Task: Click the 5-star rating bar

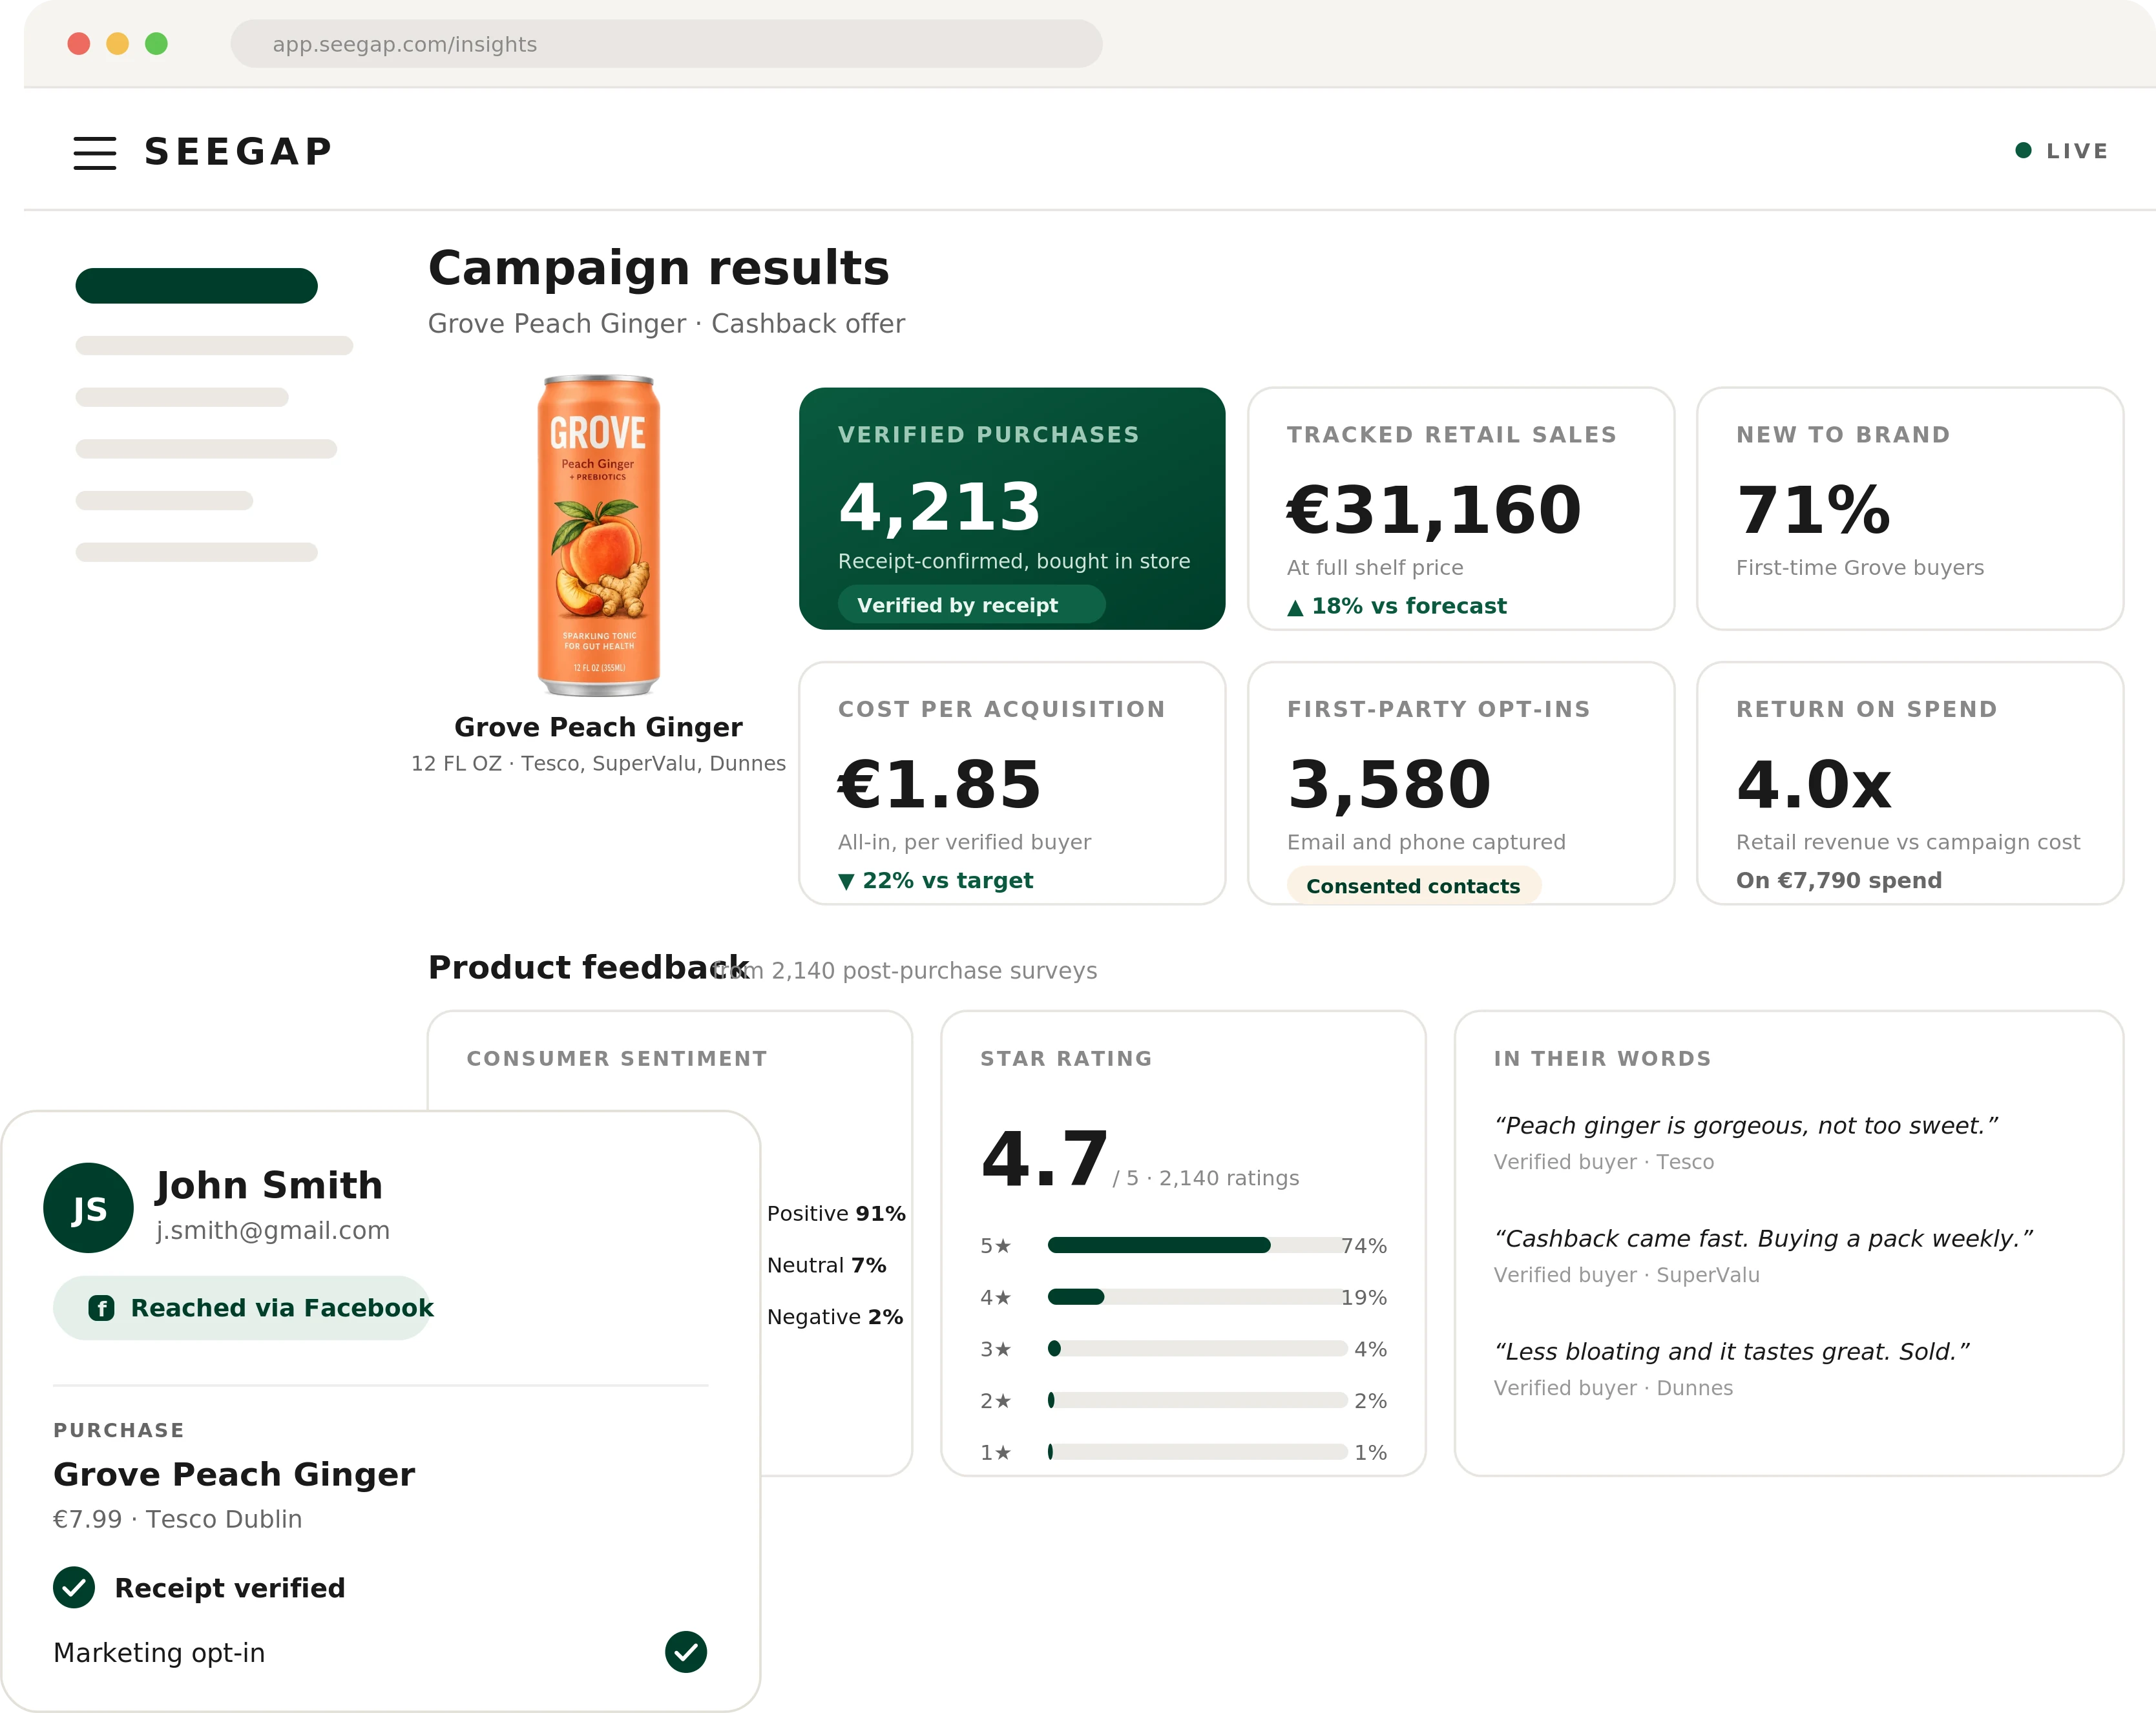Action: coord(1197,1245)
